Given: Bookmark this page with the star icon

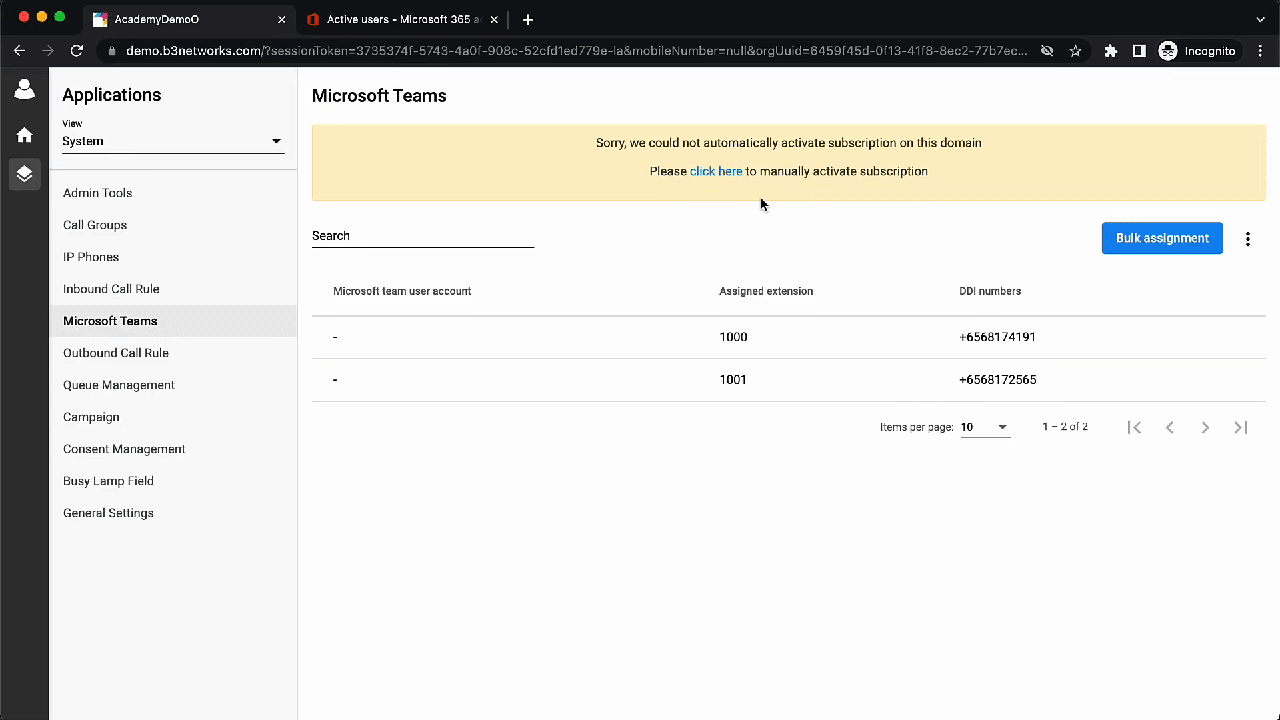Looking at the screenshot, I should [1075, 51].
